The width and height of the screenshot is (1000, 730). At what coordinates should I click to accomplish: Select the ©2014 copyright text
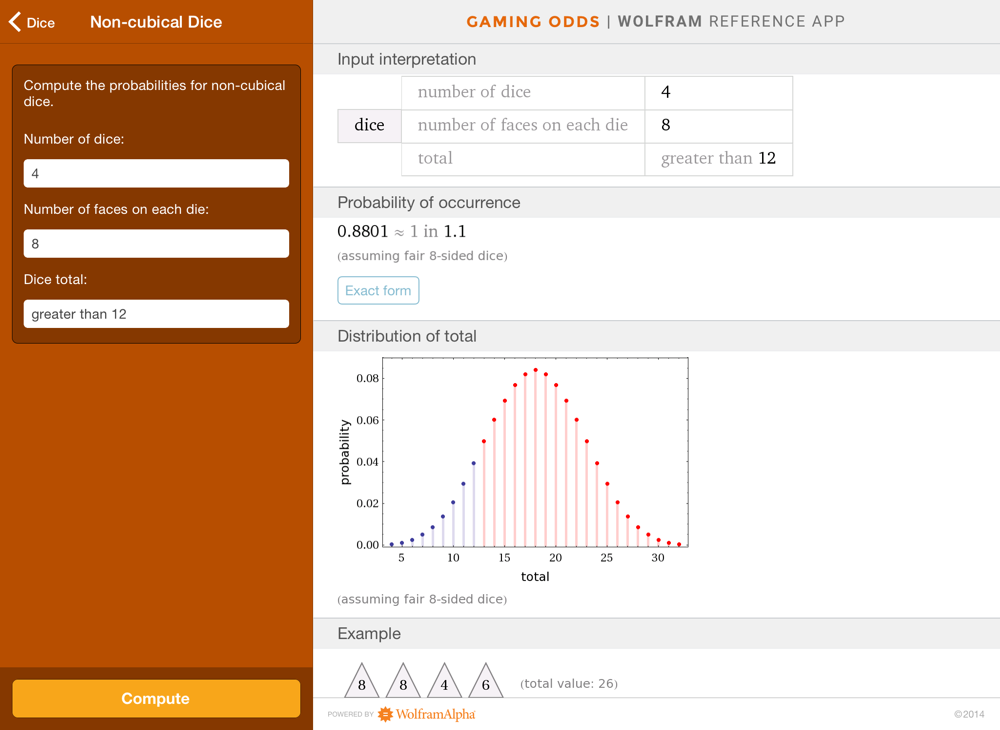pos(969,714)
